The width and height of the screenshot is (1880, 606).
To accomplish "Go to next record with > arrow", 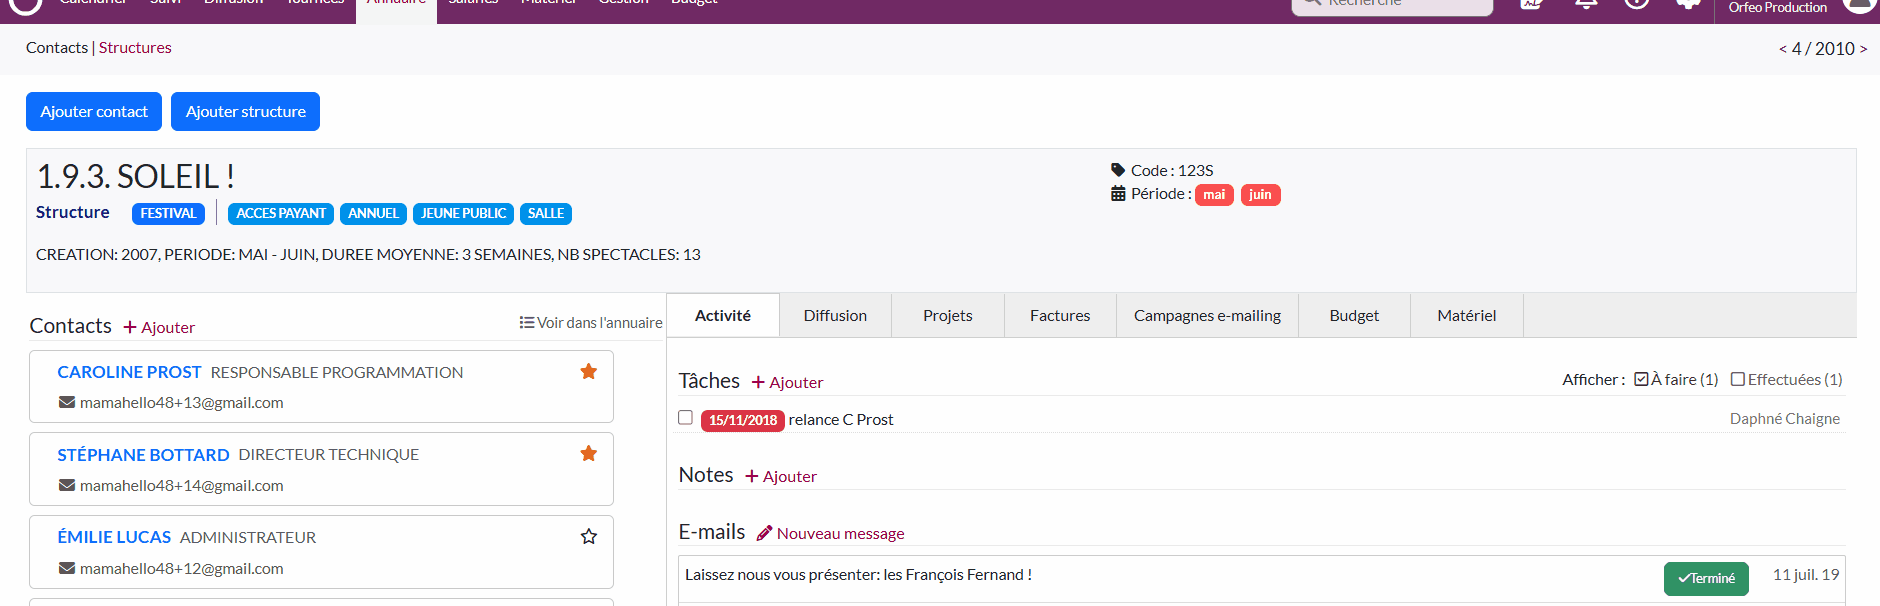I will pos(1863,49).
